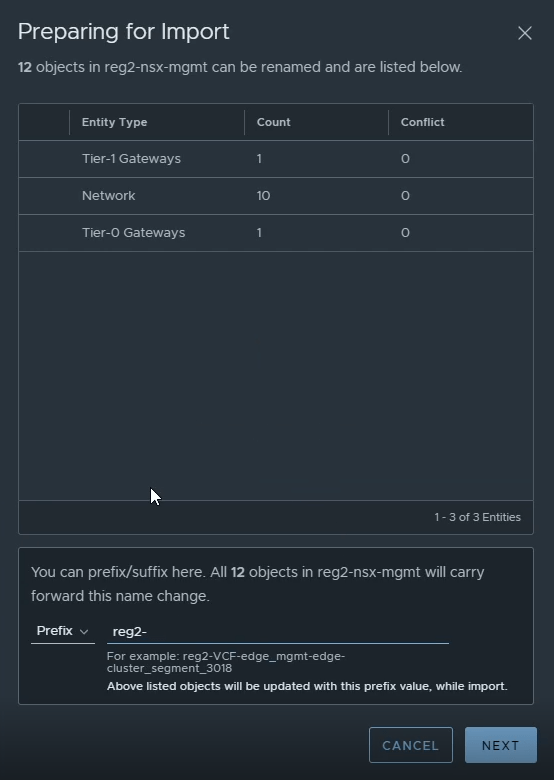Select the Tier-1 Gateways row
The height and width of the screenshot is (780, 554).
click(x=276, y=159)
